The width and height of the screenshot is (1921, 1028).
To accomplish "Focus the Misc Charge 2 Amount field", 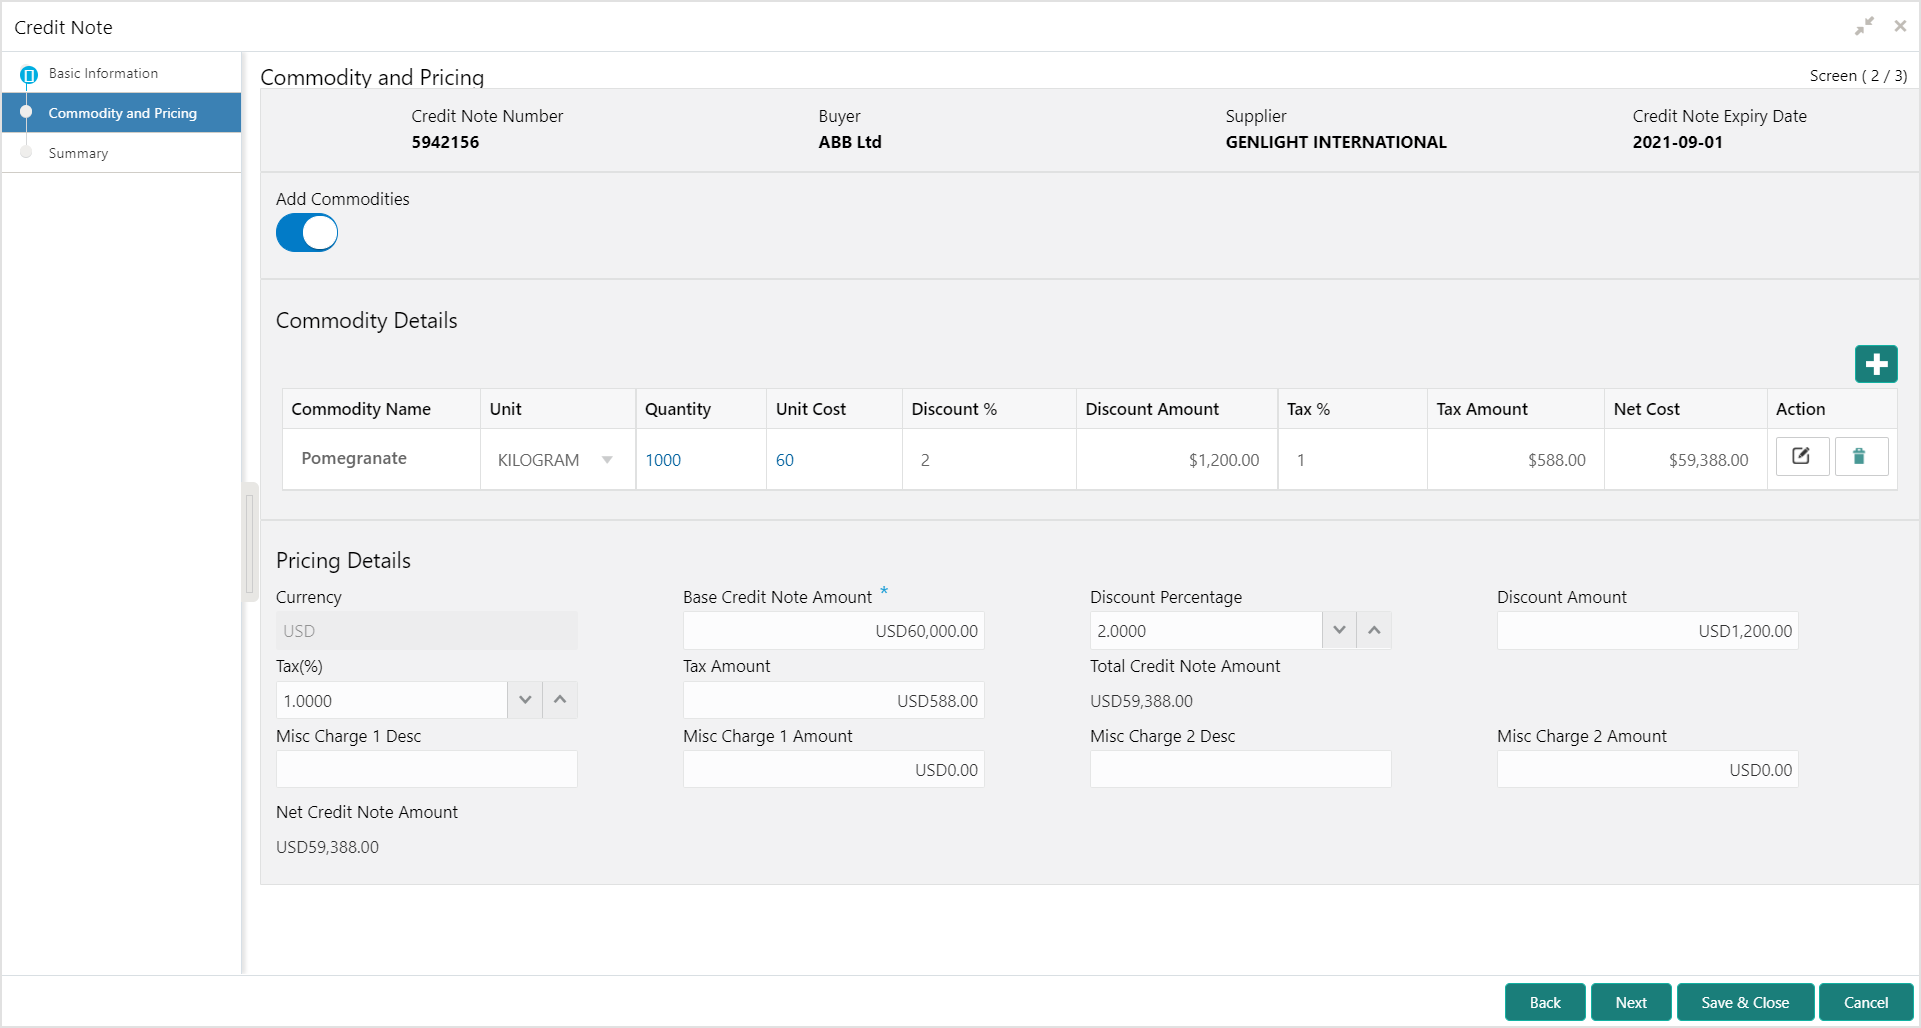I will 1648,769.
